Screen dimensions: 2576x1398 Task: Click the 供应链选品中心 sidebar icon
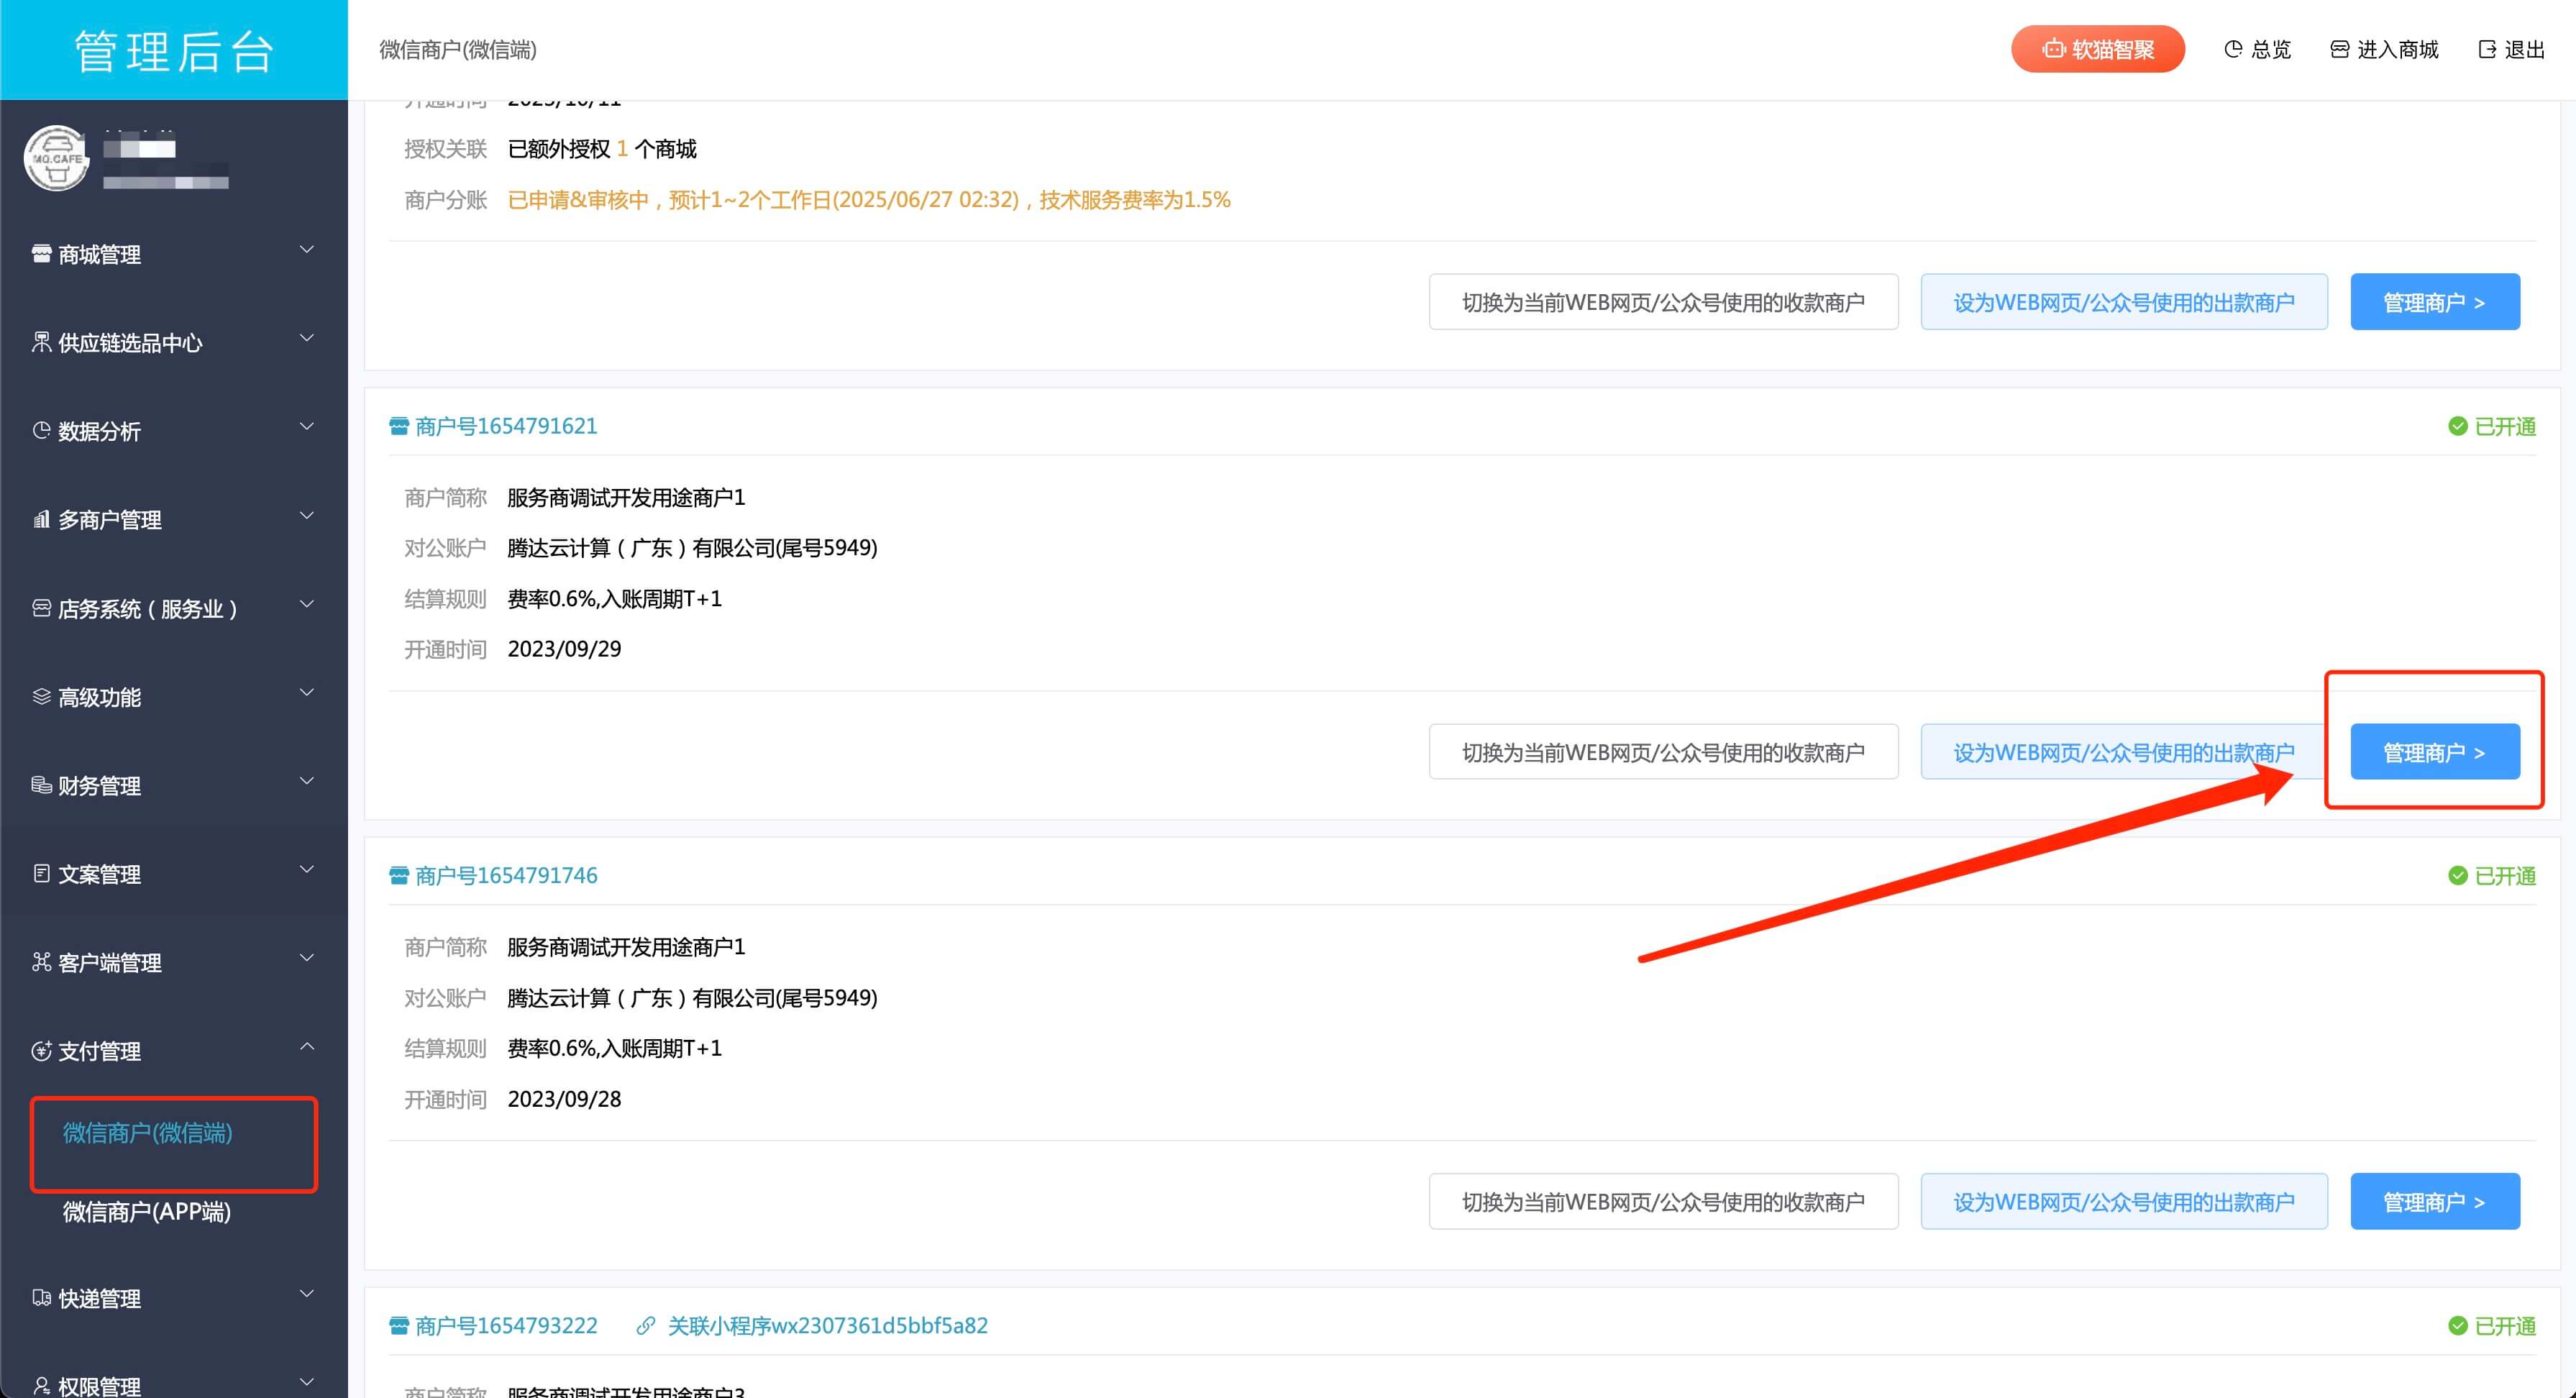click(41, 342)
